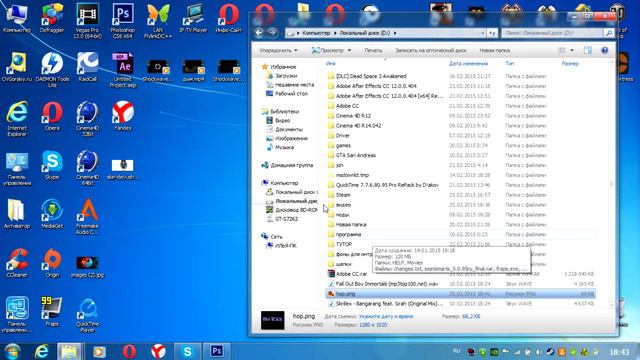Image resolution: width=640 pixels, height=360 pixels.
Task: Create a folder with Новая папка
Action: click(x=494, y=50)
